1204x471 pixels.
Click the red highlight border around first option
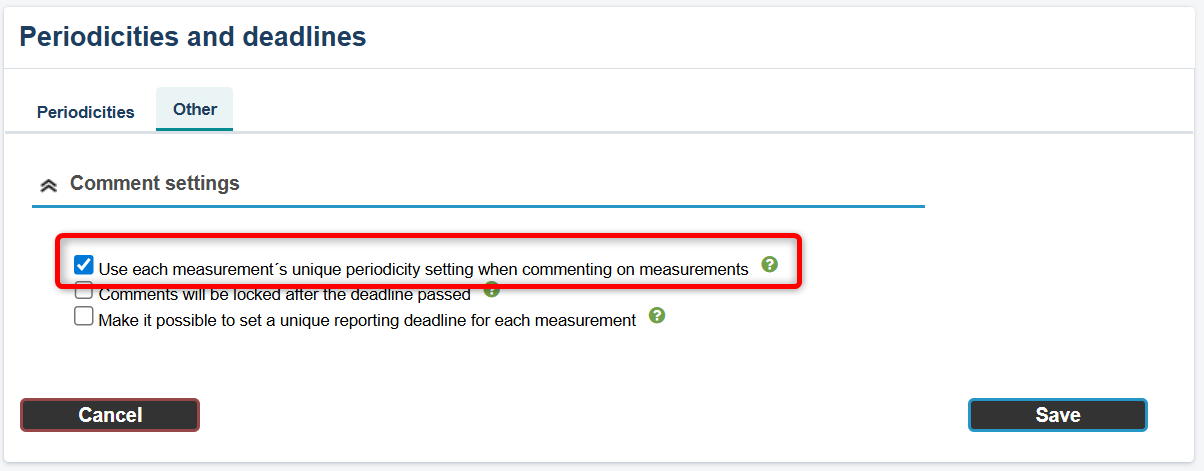pyautogui.click(x=430, y=237)
